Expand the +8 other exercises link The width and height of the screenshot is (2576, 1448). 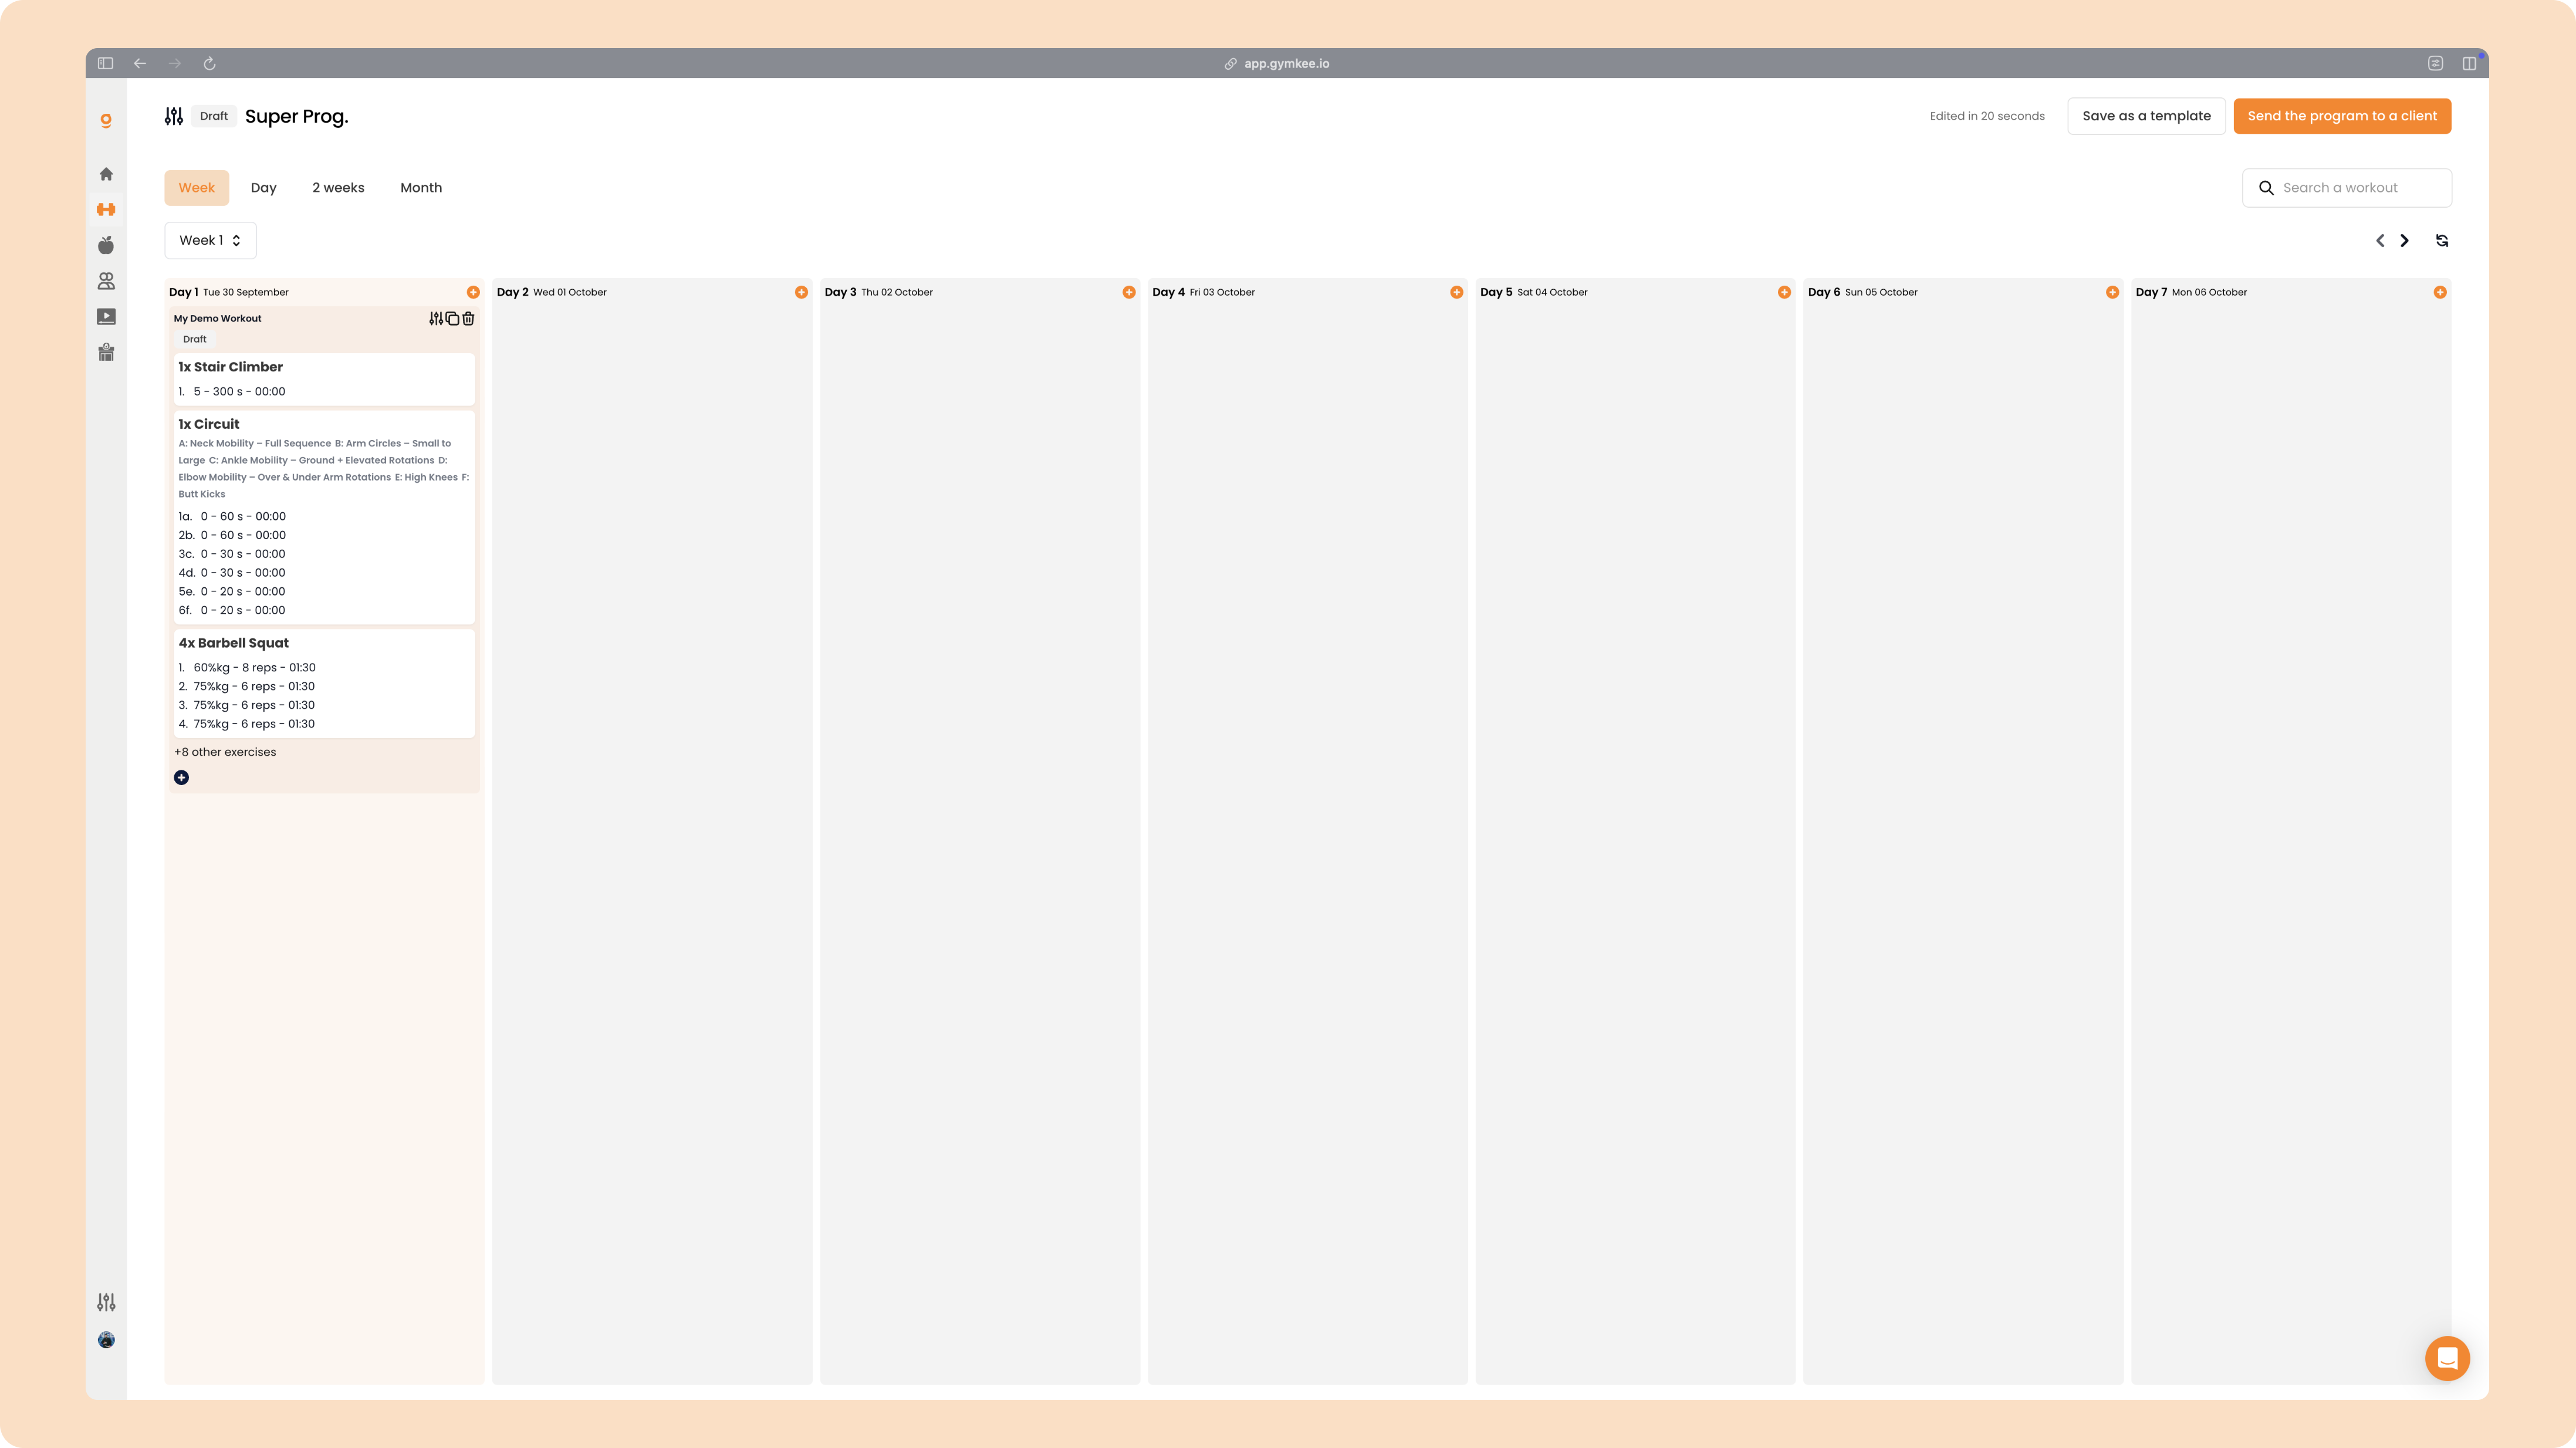click(x=225, y=752)
